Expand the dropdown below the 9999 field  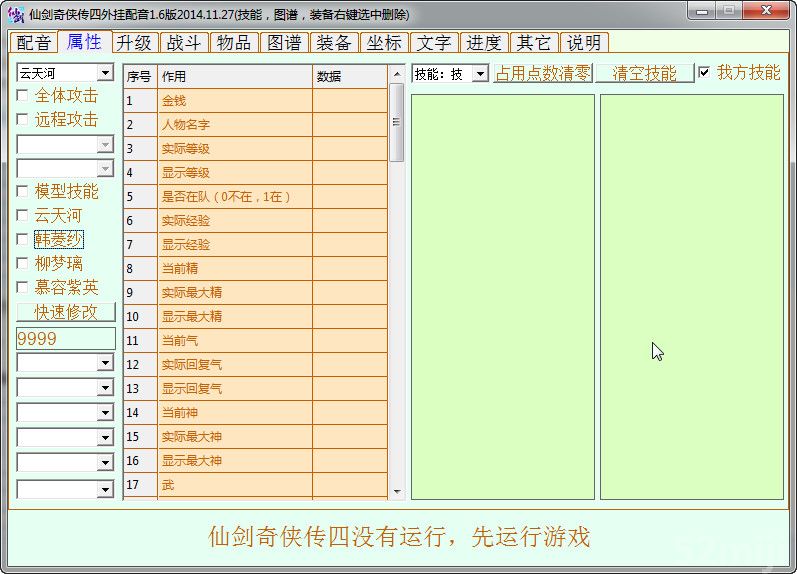coord(105,363)
